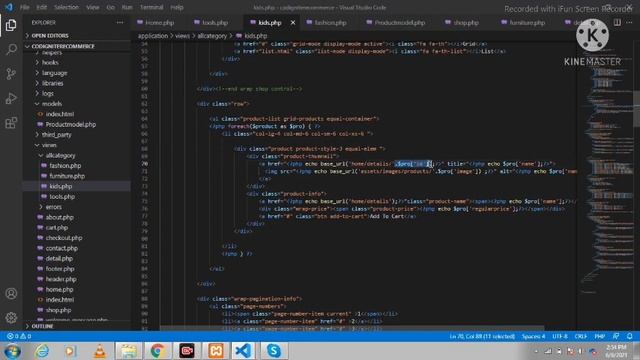Image resolution: width=640 pixels, height=360 pixels.
Task: Expand the libraries folder
Action: click(53, 83)
